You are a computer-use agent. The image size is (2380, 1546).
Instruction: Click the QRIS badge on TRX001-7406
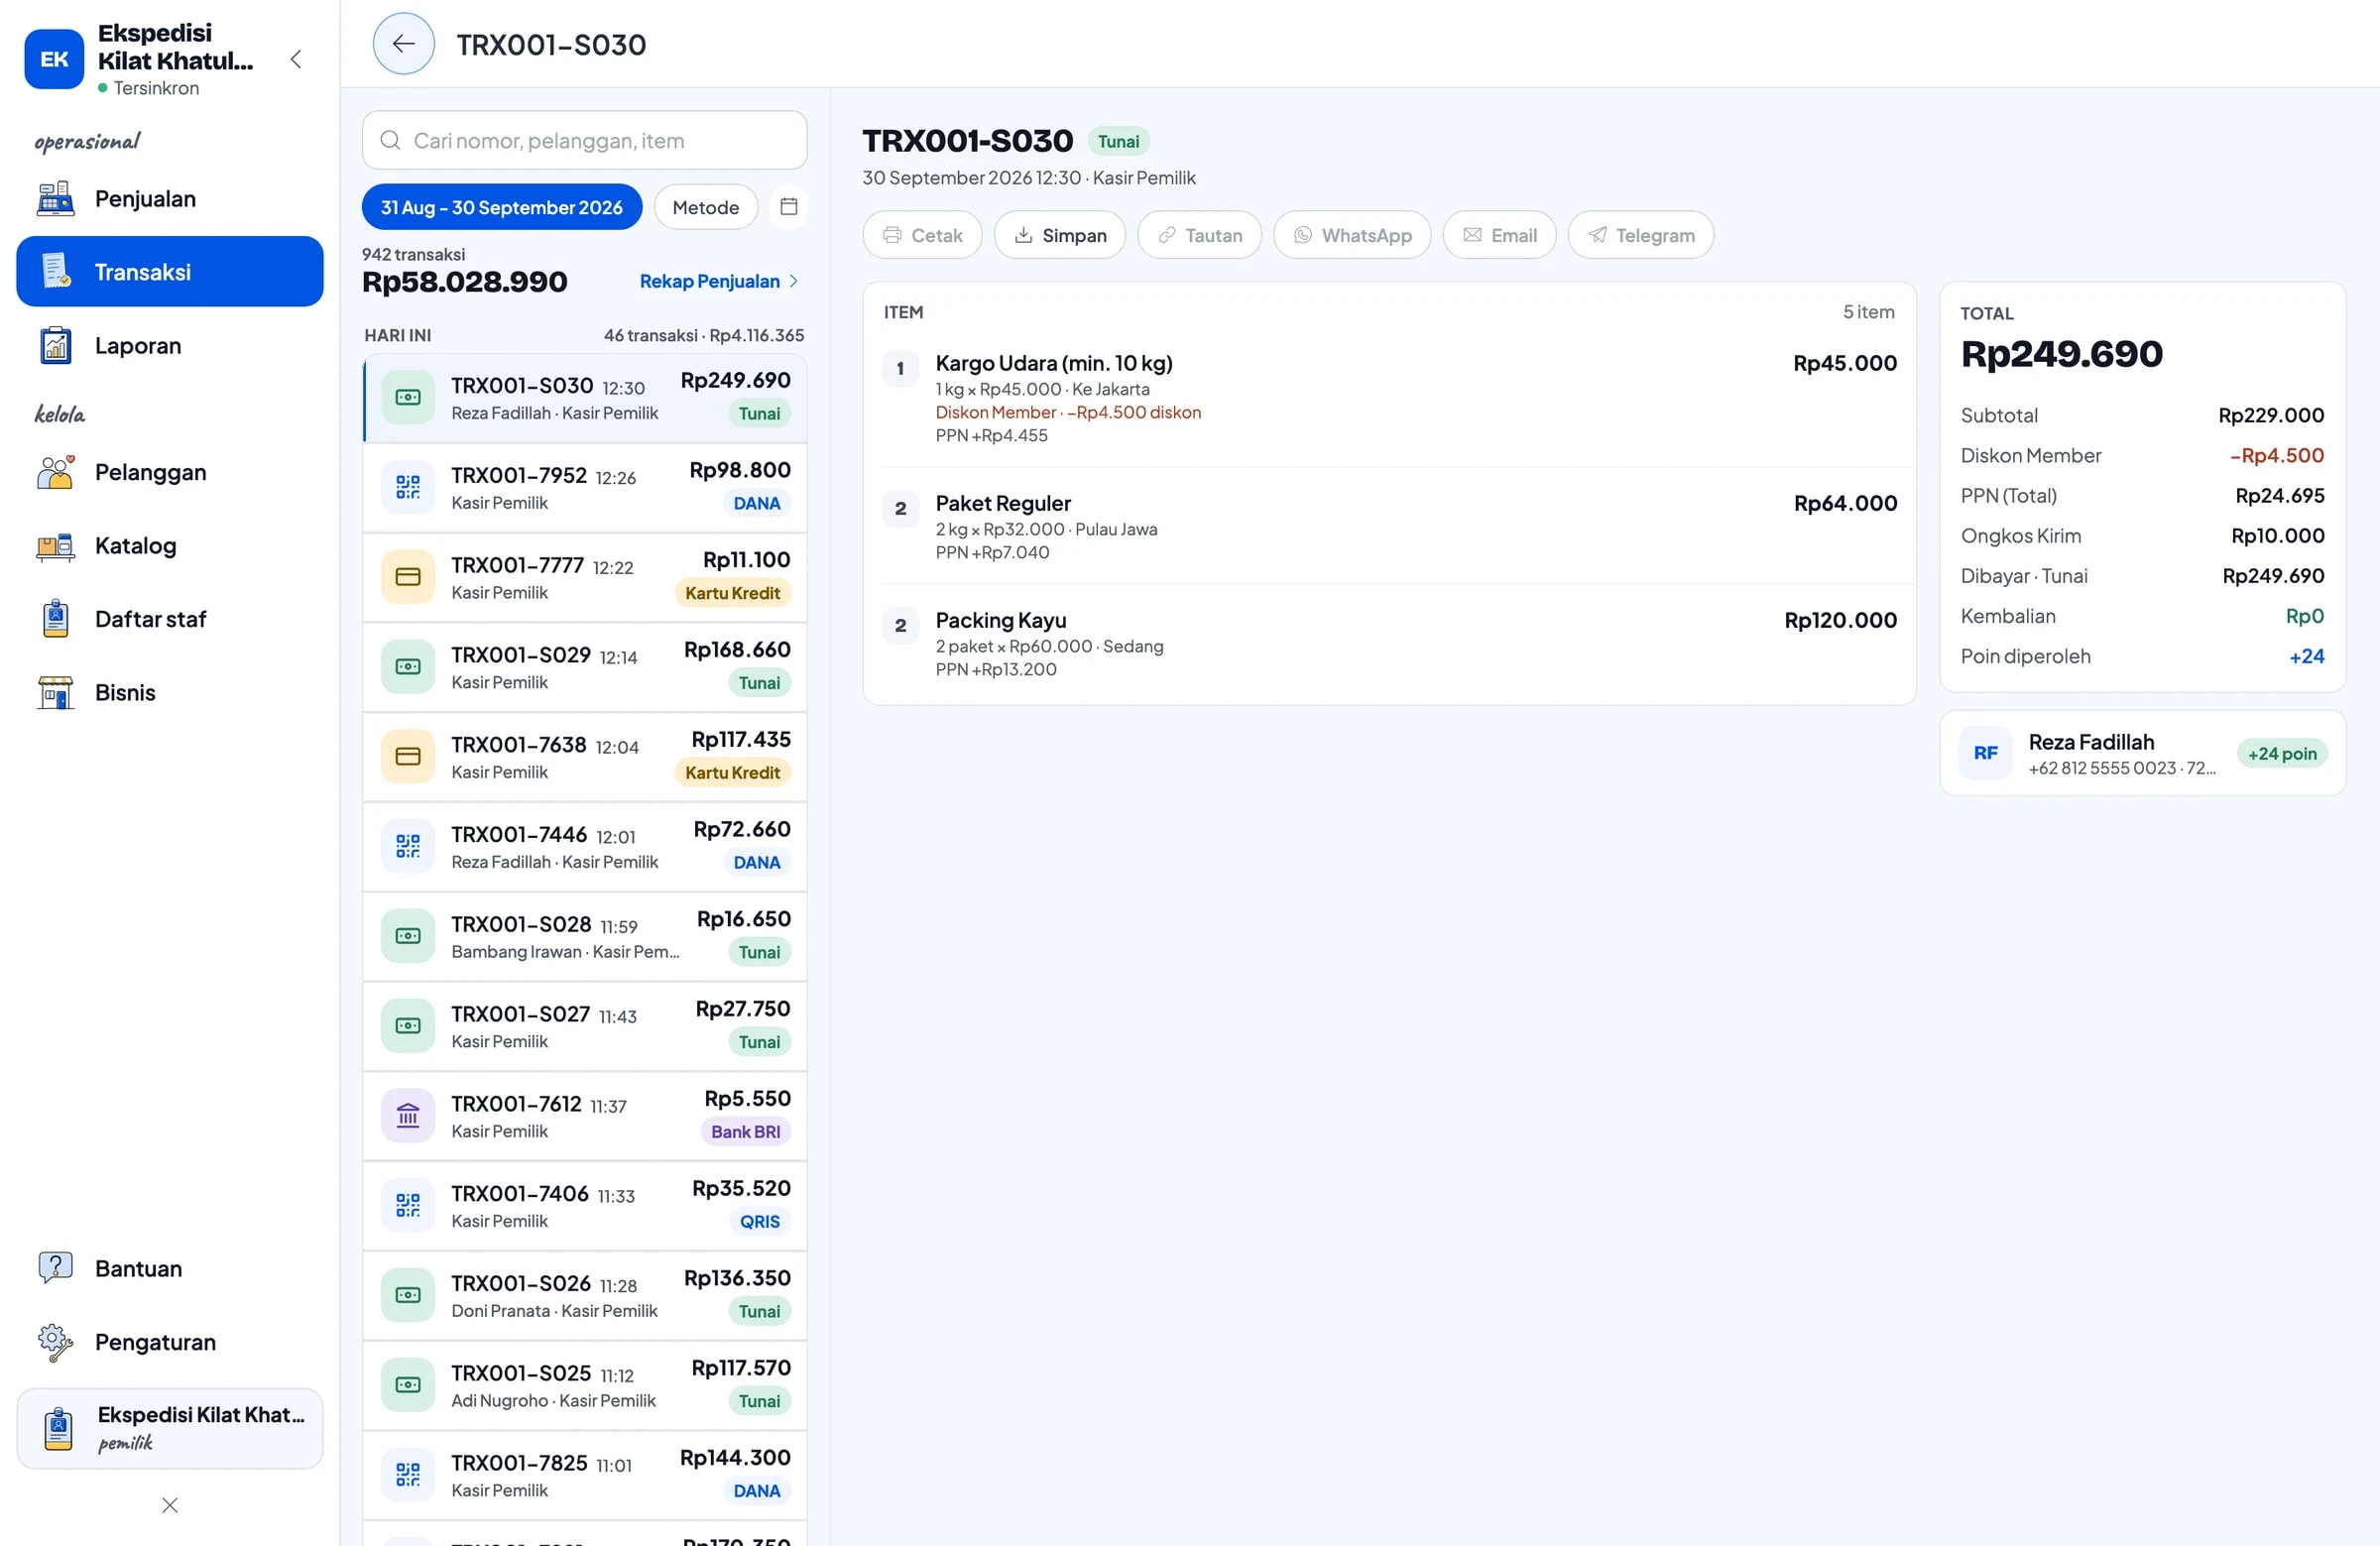click(x=759, y=1222)
